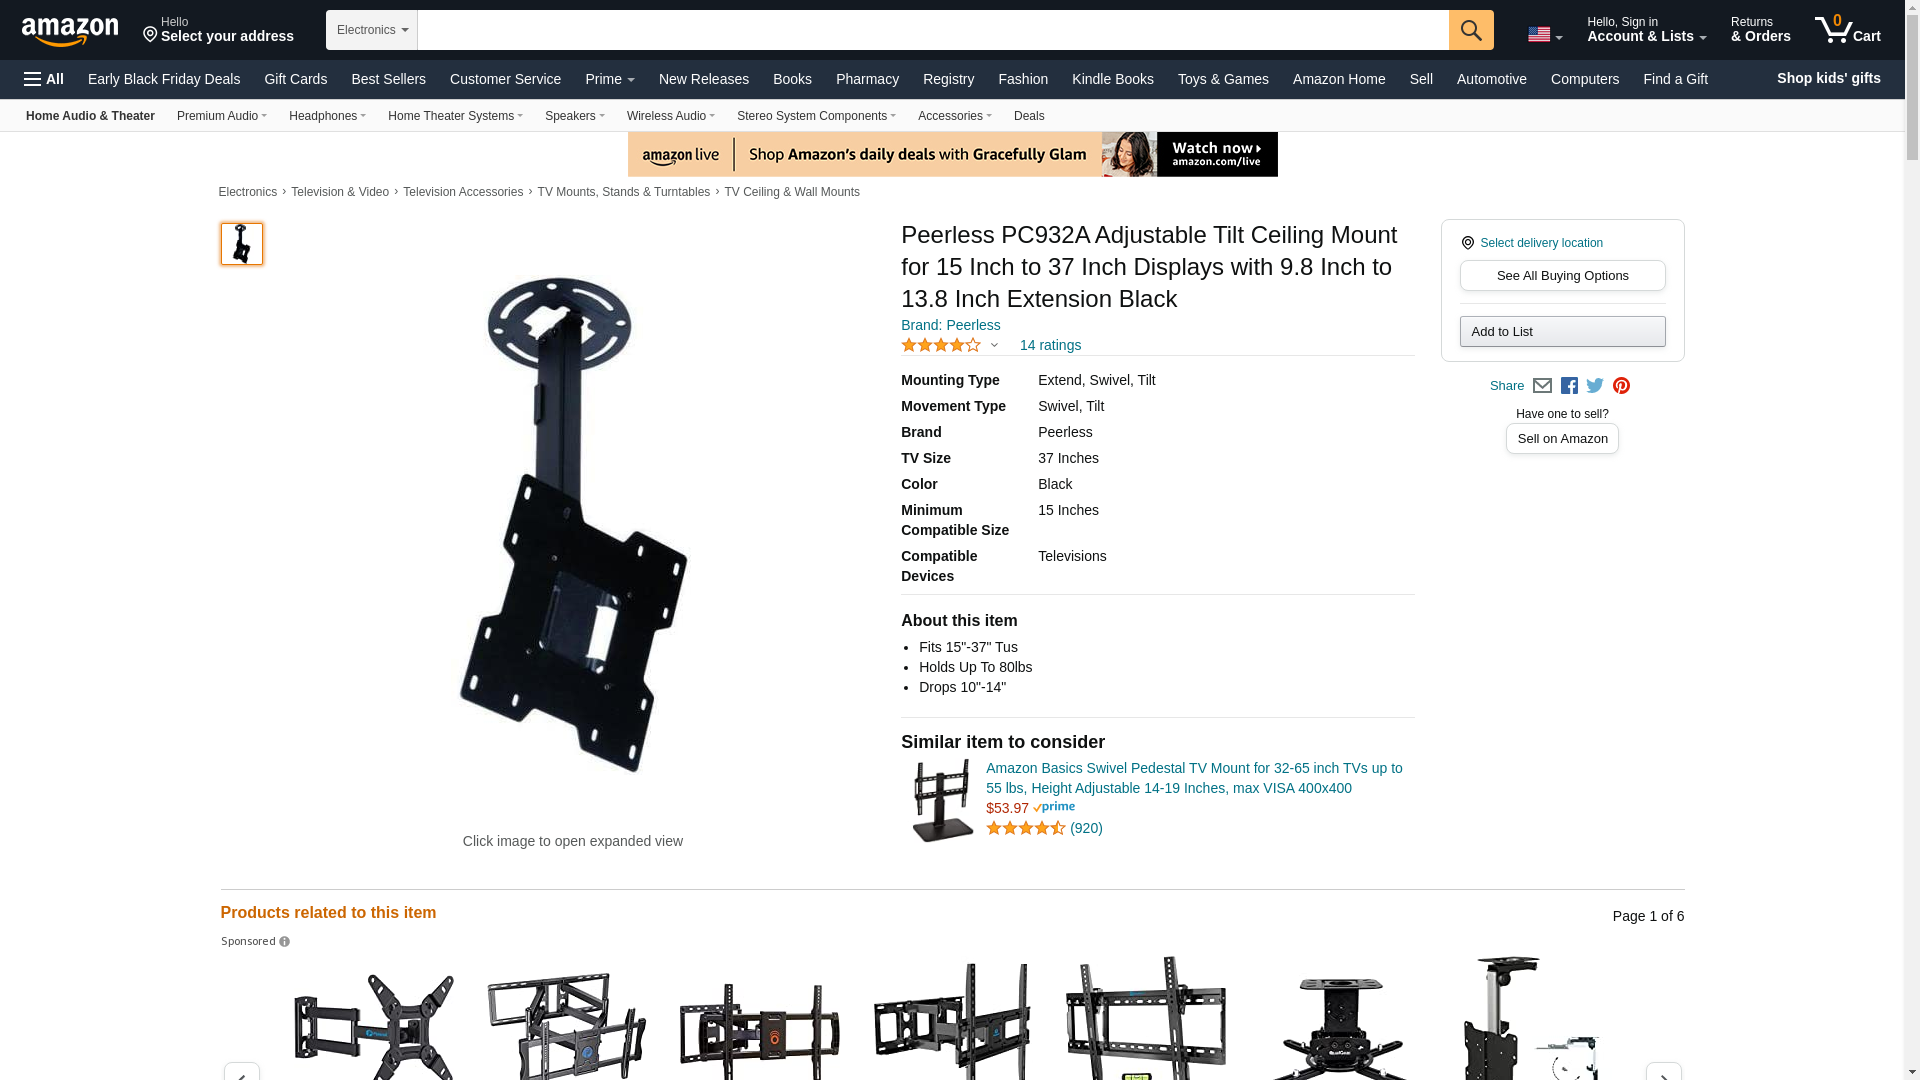This screenshot has width=1920, height=1080.
Task: Open the Electronics search category dropdown
Action: click(372, 30)
